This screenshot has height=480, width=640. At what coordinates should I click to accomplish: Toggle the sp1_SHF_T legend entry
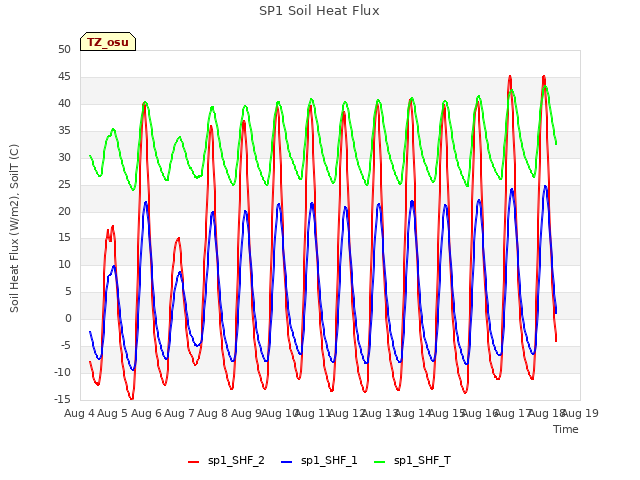click(412, 461)
